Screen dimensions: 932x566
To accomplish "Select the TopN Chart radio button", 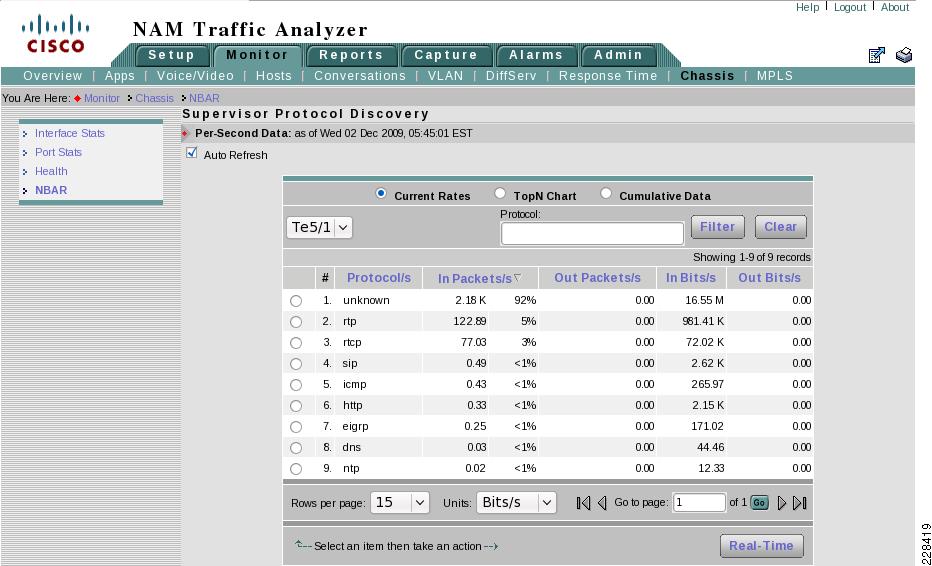I will [500, 193].
